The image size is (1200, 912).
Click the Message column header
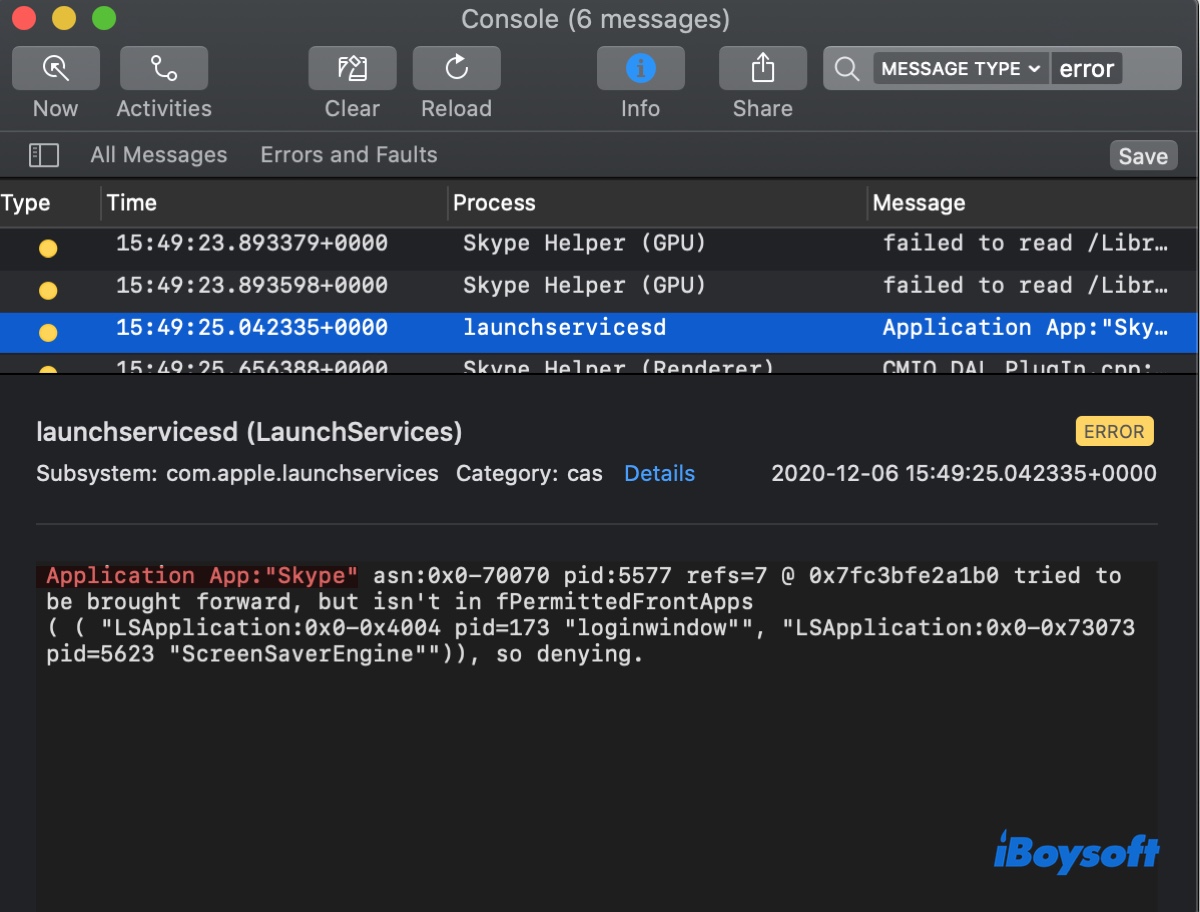coord(918,203)
